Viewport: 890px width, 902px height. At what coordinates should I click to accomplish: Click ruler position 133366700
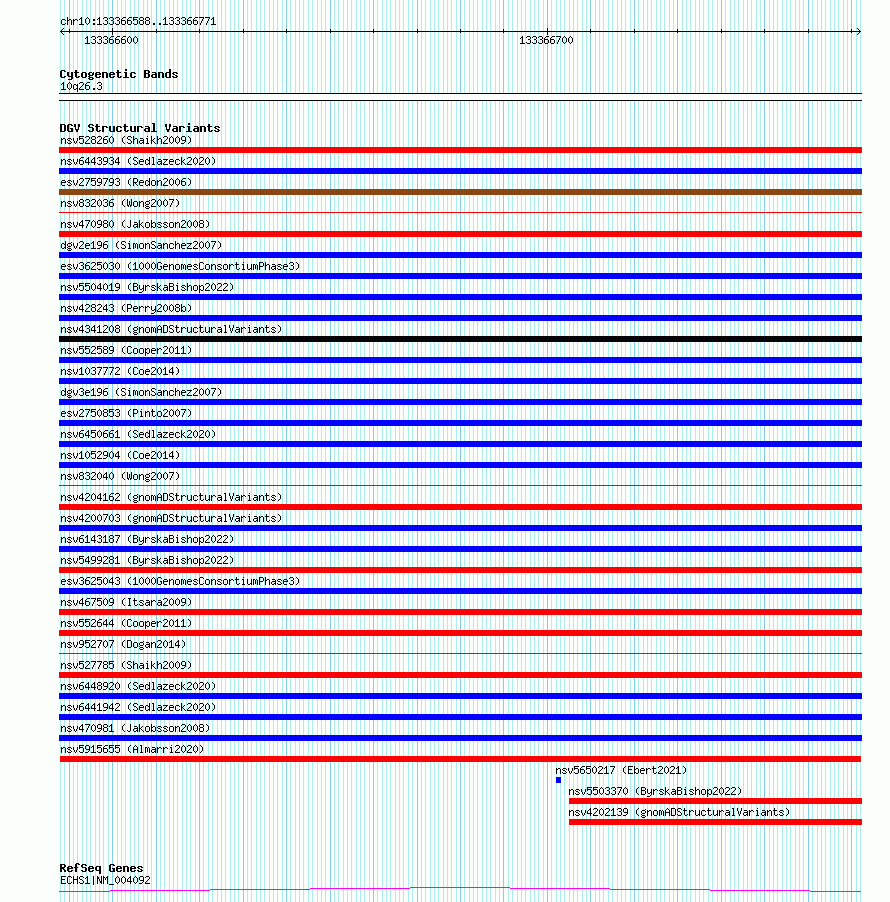point(547,40)
